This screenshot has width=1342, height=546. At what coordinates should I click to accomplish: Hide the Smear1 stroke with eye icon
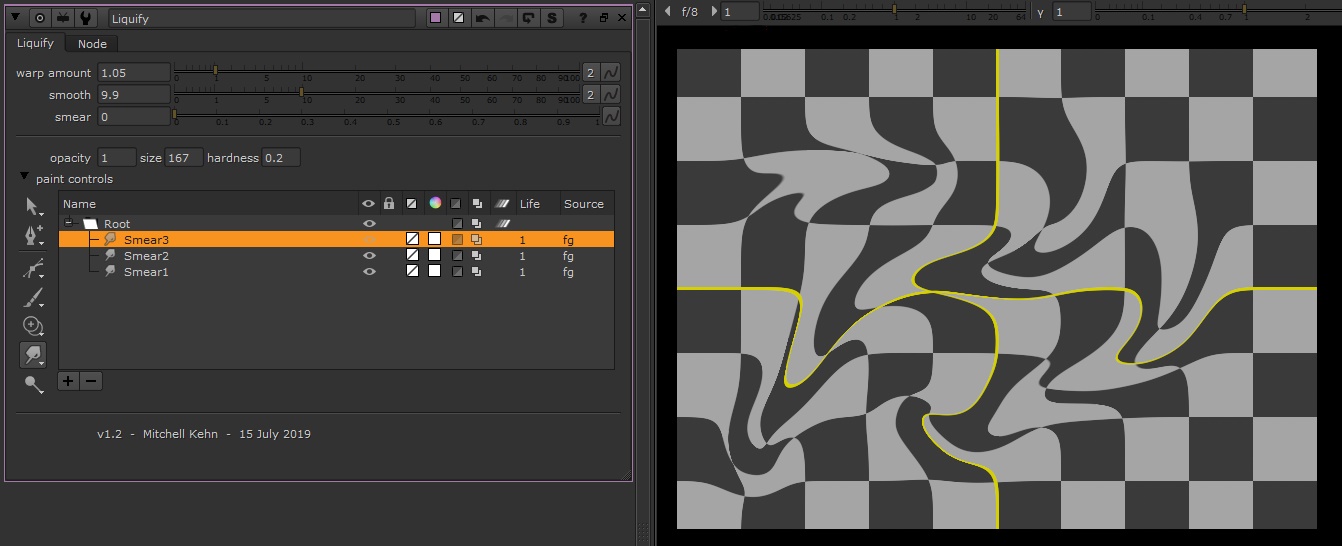click(x=369, y=272)
